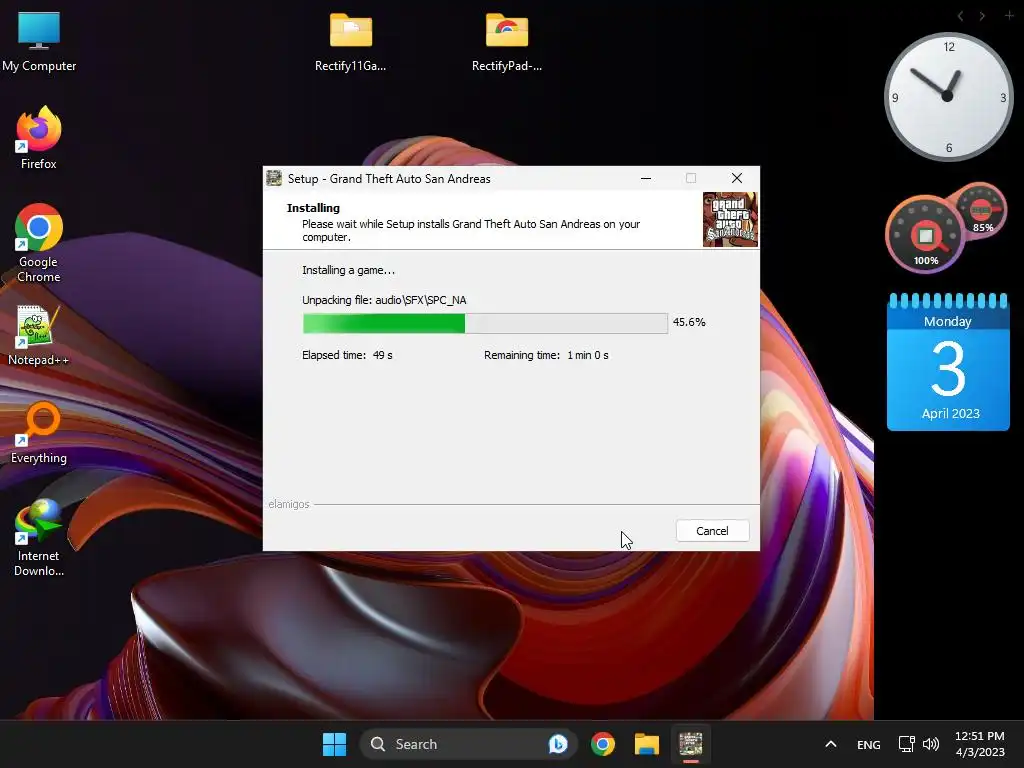The width and height of the screenshot is (1024, 768).
Task: Open the network status tray icon
Action: pos(906,744)
